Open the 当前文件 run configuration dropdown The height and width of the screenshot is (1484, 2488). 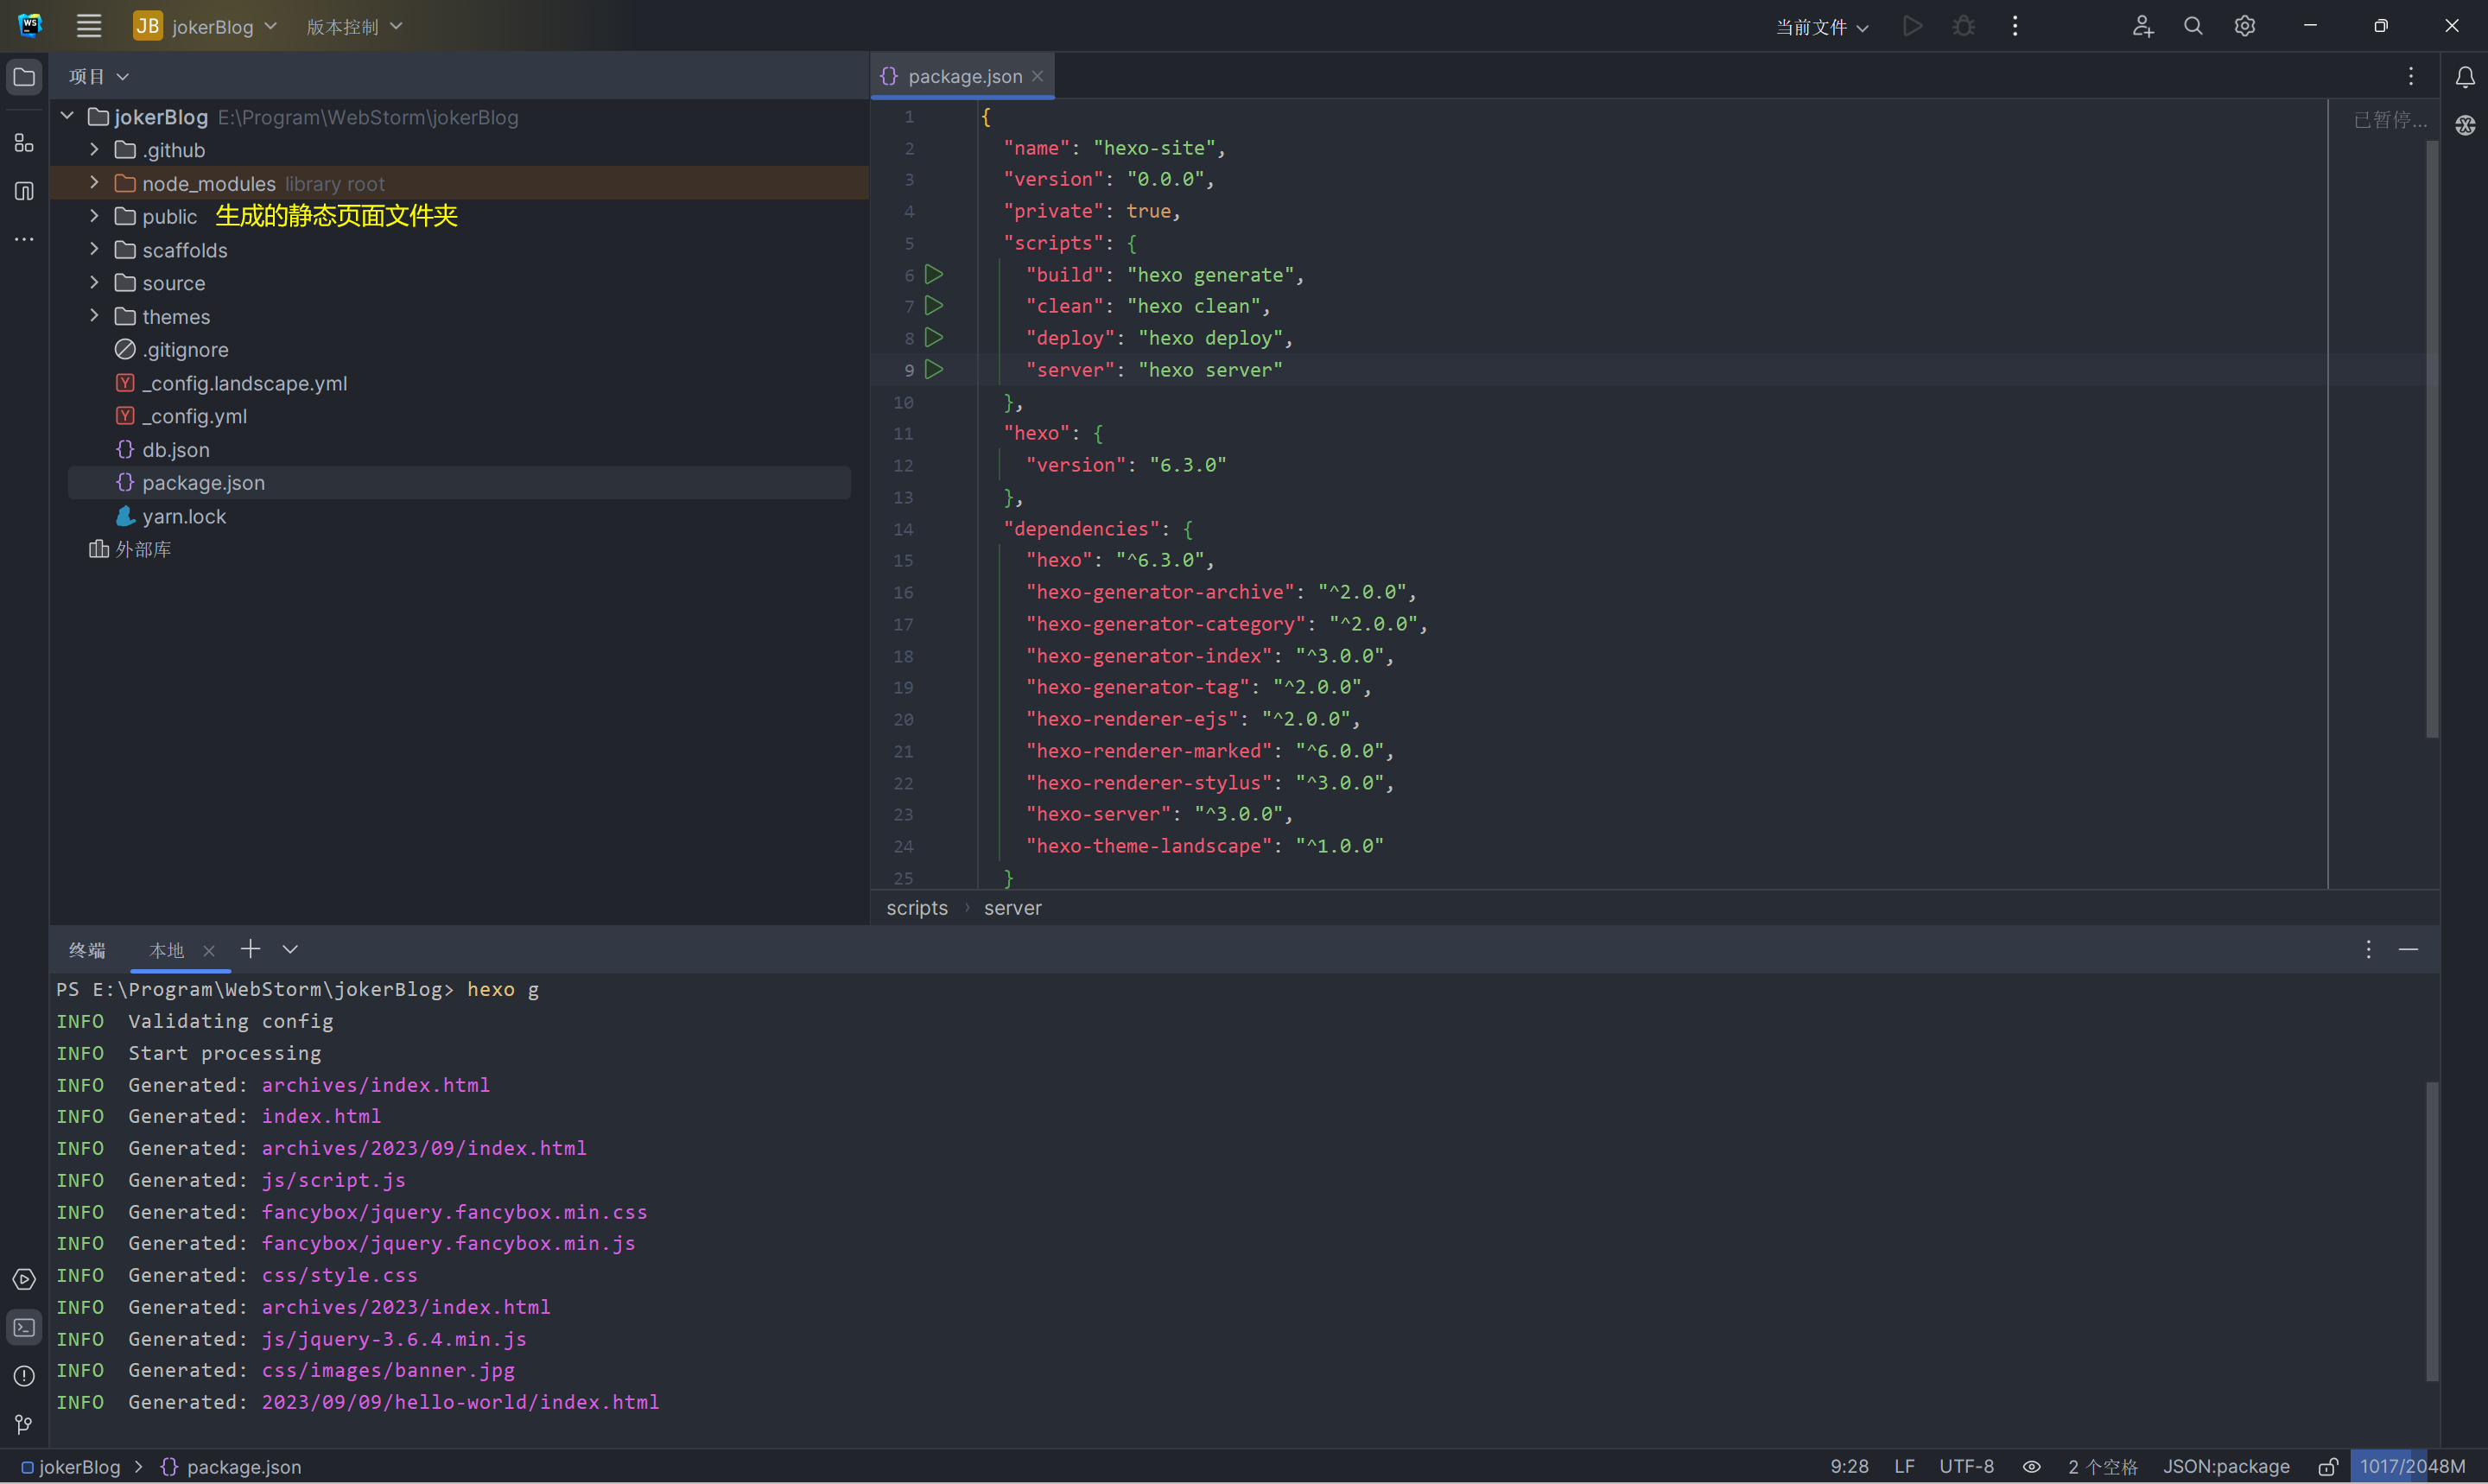tap(1821, 27)
